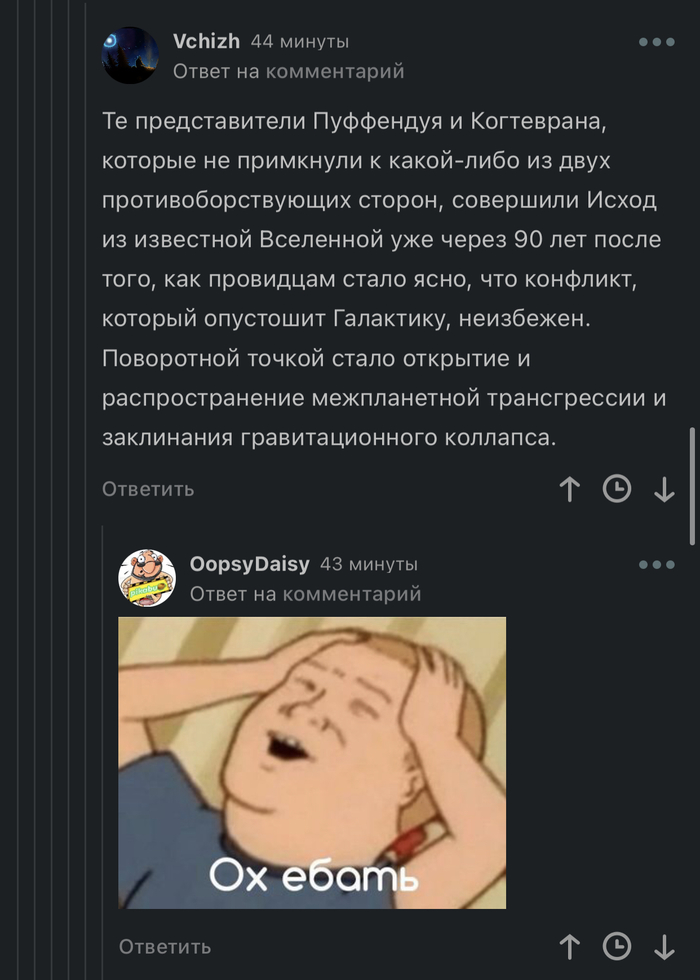The height and width of the screenshot is (980, 700).
Task: Open three-dot menu on Vchizh's comment
Action: tap(657, 42)
